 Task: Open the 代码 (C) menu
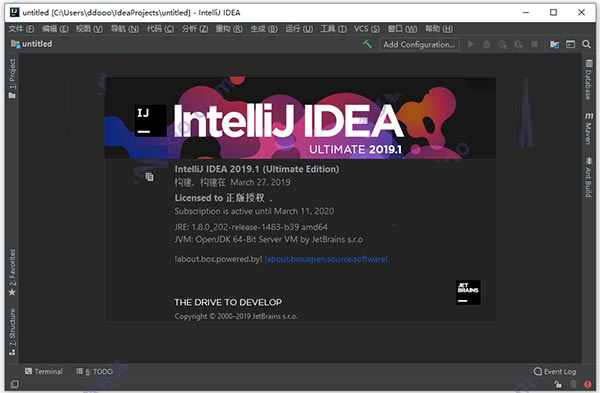(x=160, y=29)
